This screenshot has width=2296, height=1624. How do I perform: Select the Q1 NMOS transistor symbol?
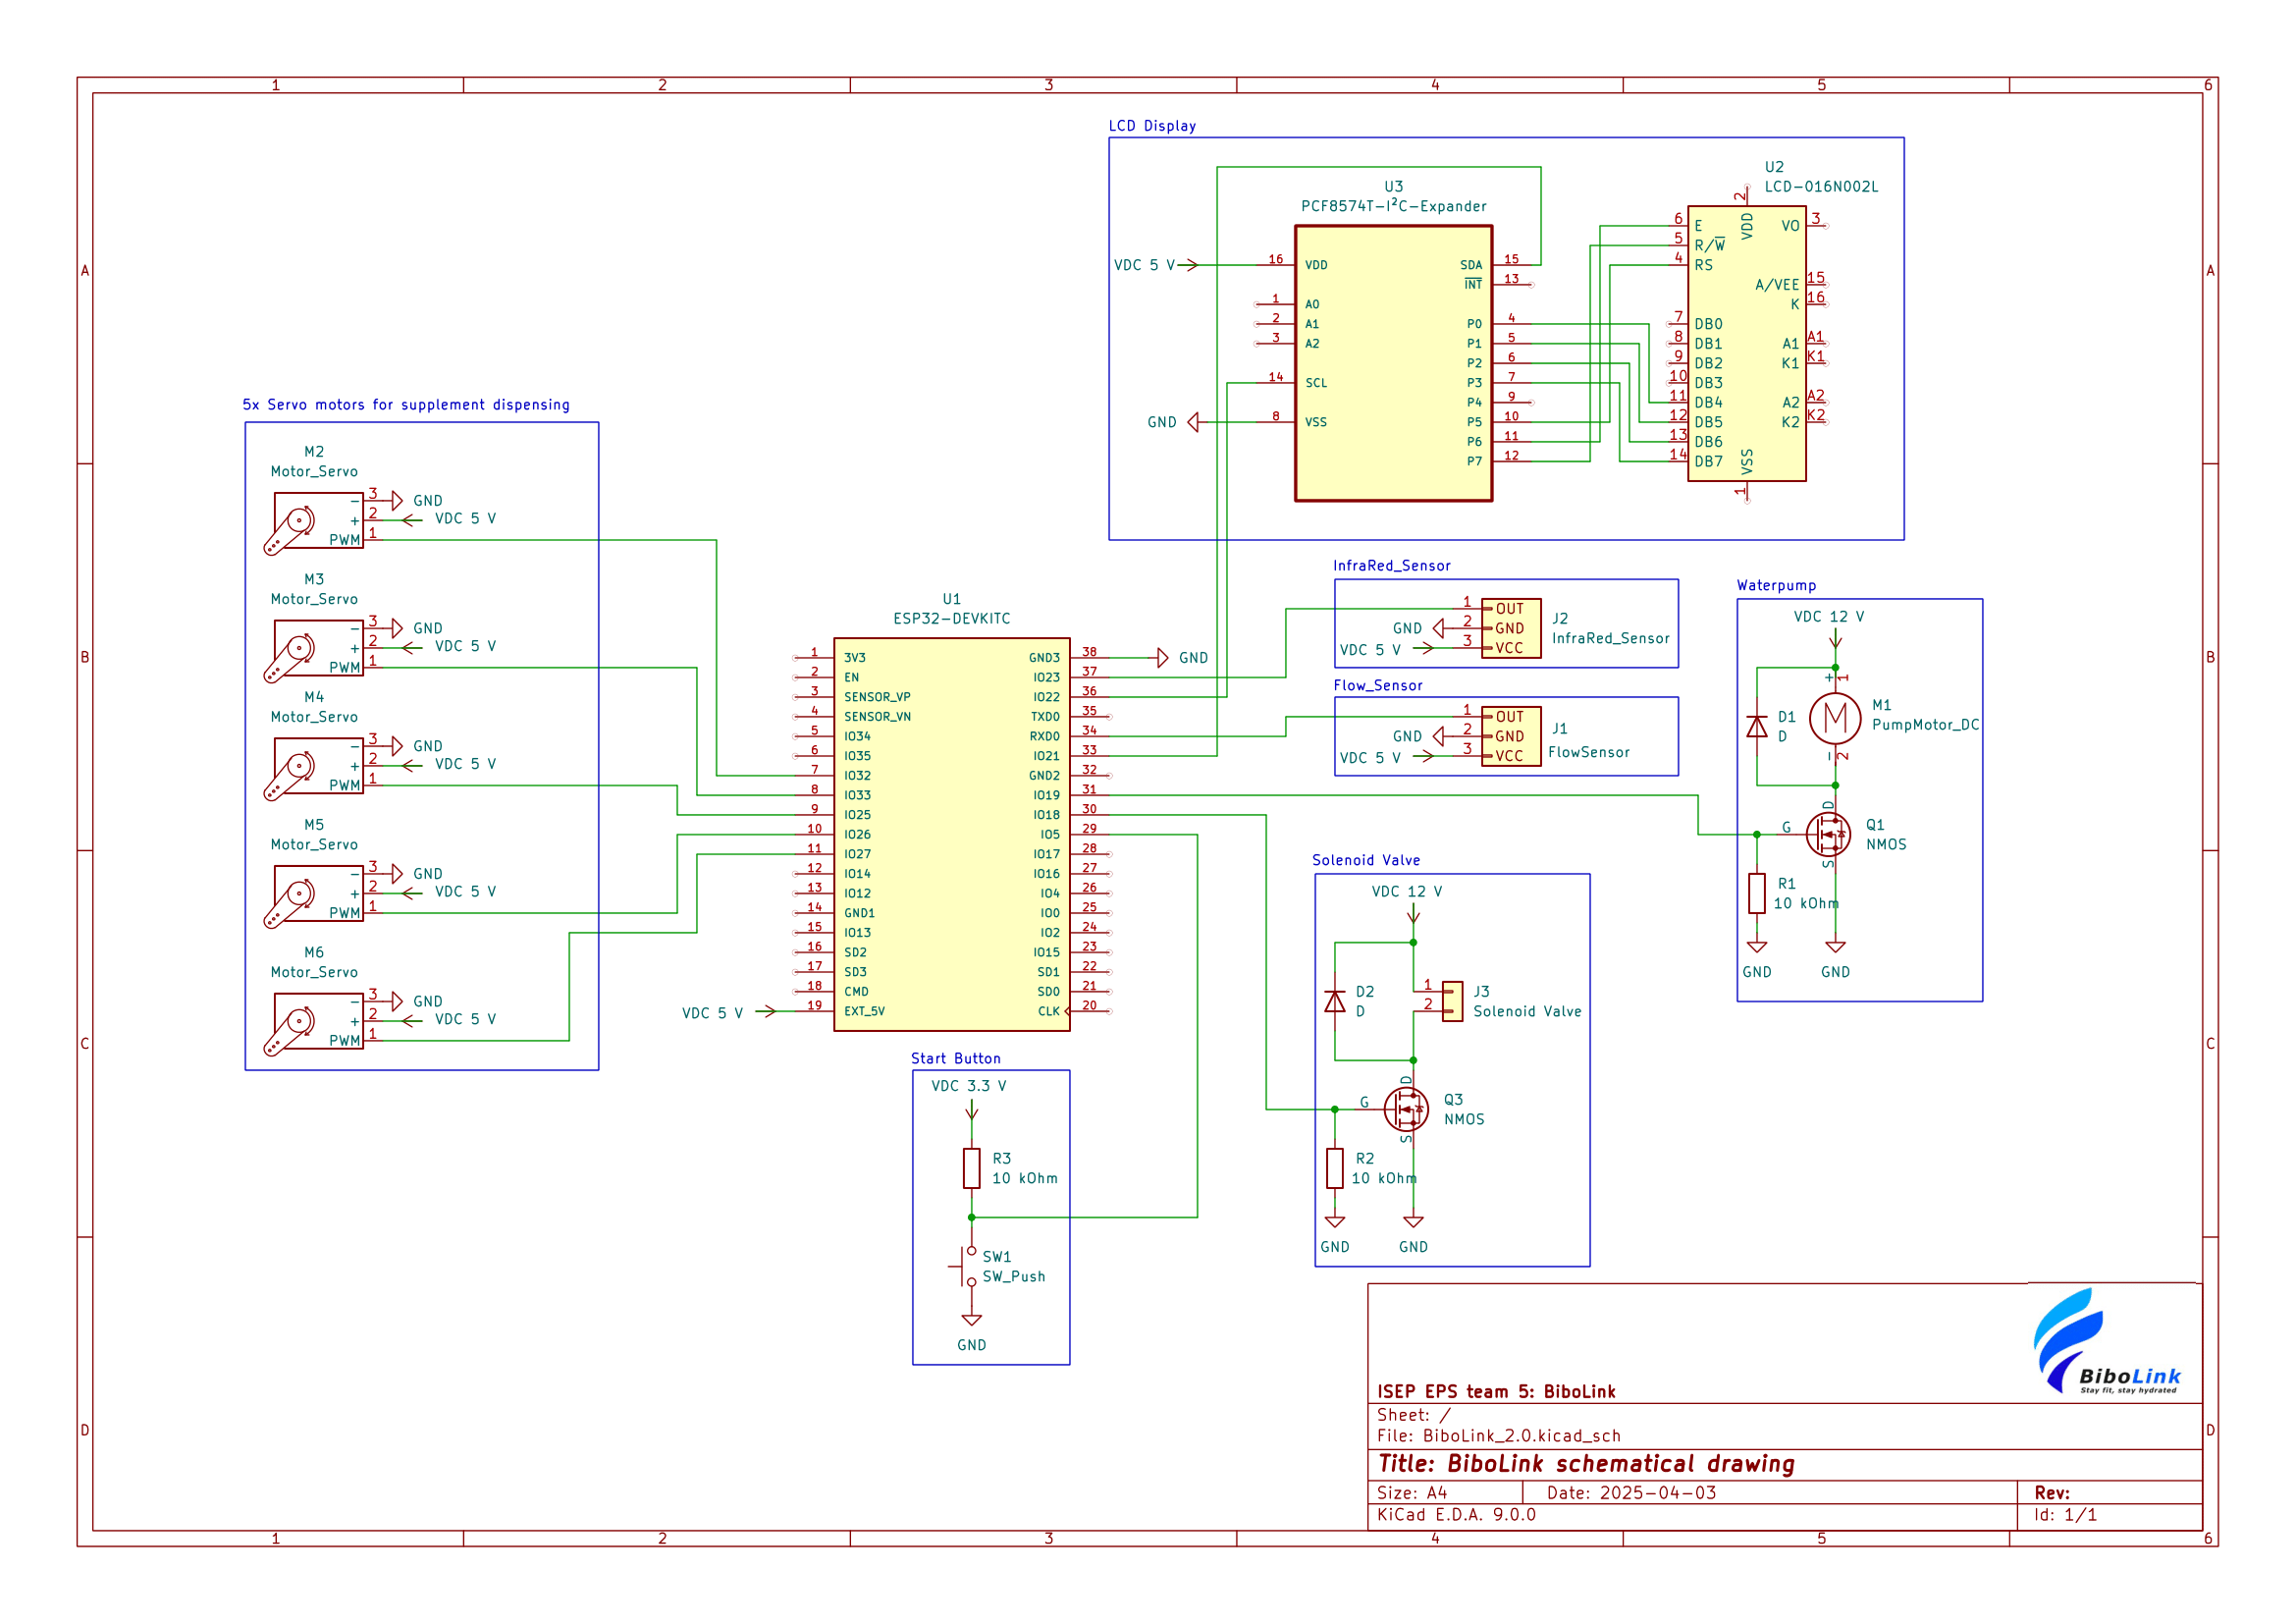(x=1828, y=834)
